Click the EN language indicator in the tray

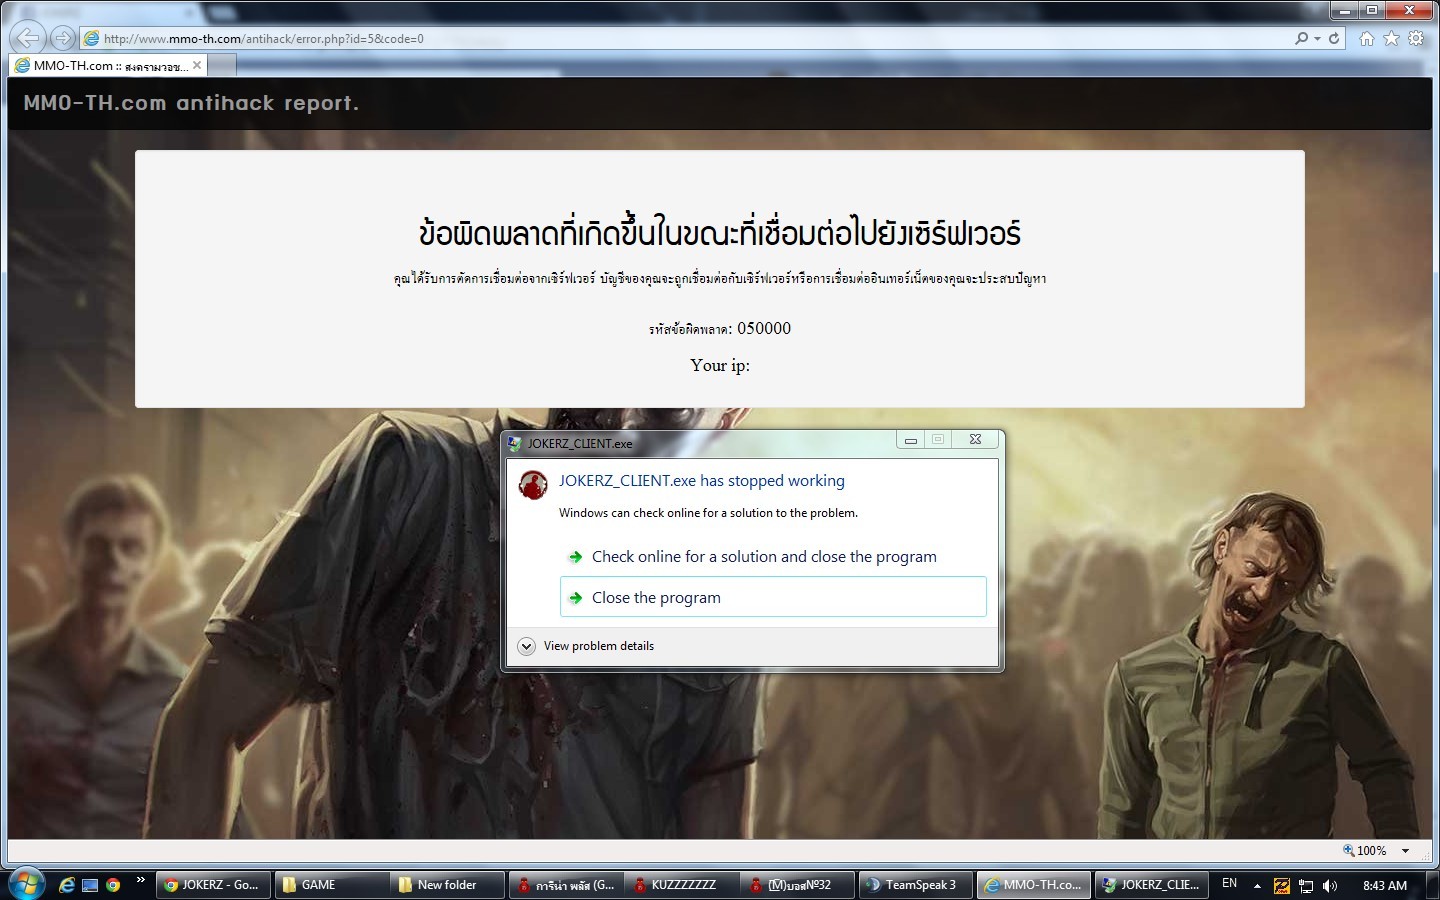pos(1229,884)
